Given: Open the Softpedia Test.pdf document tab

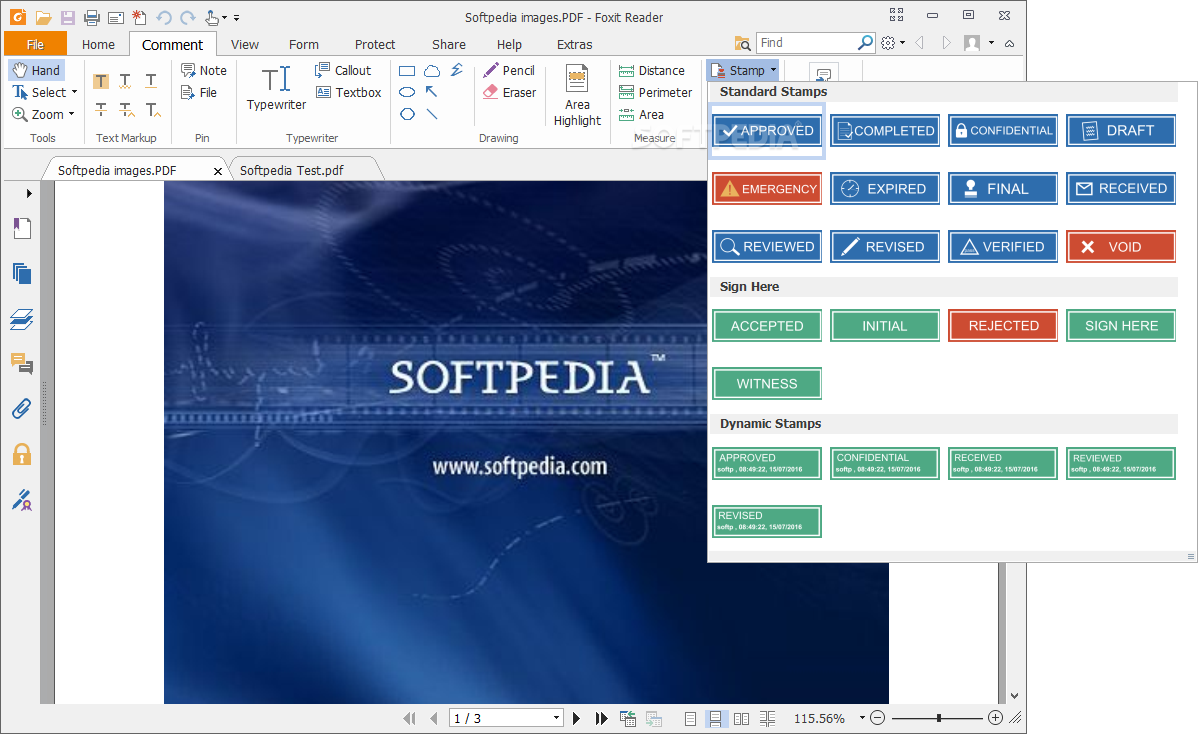Looking at the screenshot, I should [x=291, y=170].
